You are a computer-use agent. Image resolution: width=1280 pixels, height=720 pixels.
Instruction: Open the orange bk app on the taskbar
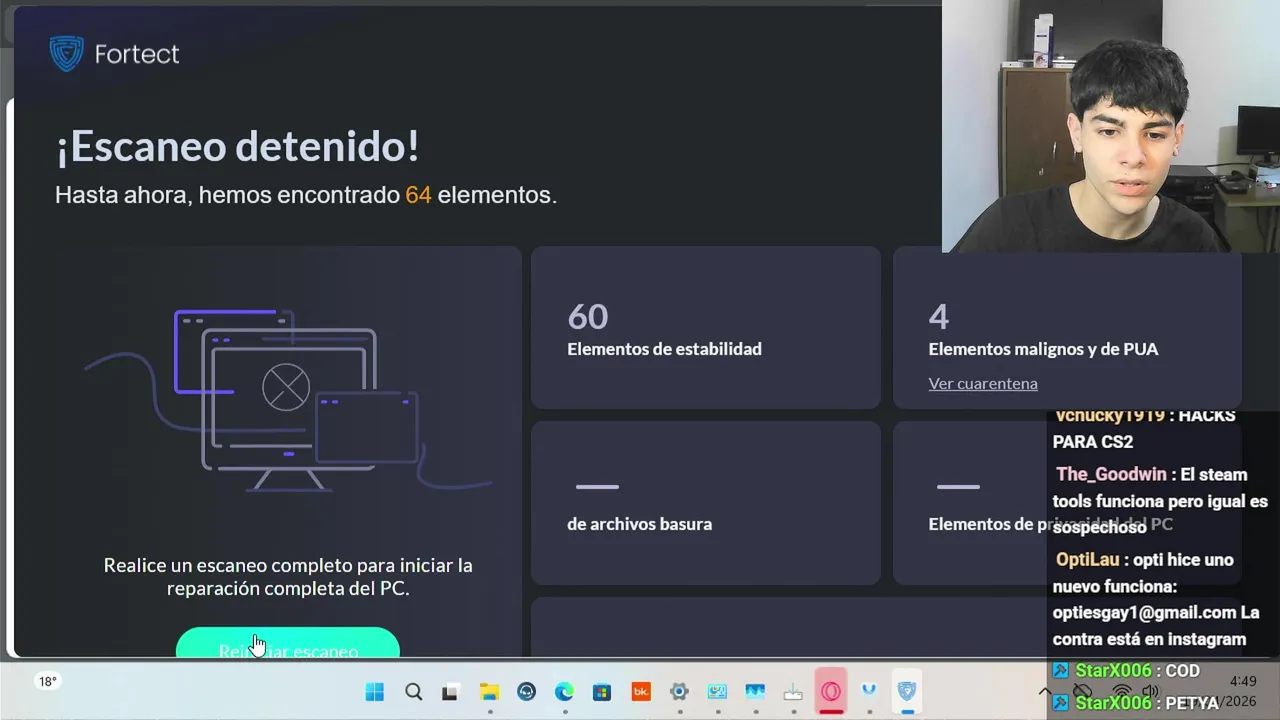641,691
